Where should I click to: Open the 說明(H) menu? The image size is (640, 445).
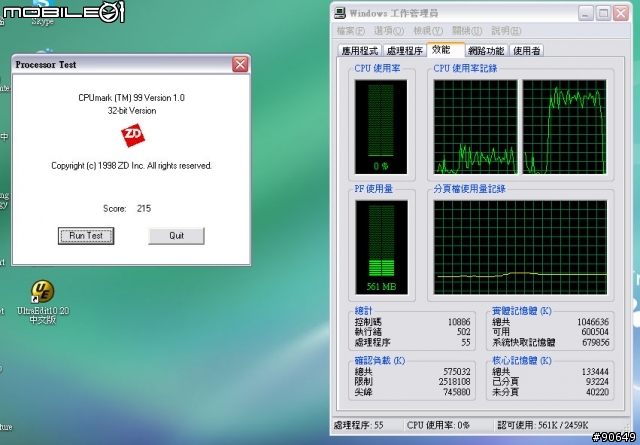pos(506,31)
